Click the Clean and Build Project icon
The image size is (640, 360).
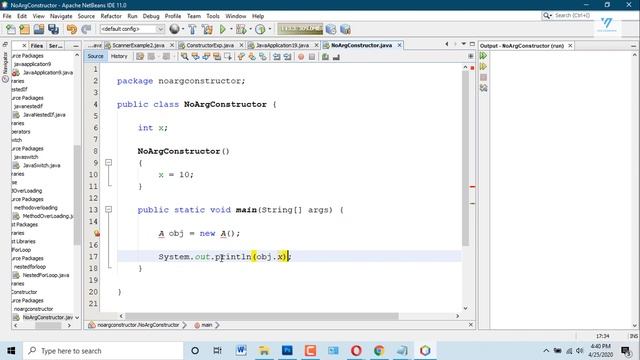207,29
